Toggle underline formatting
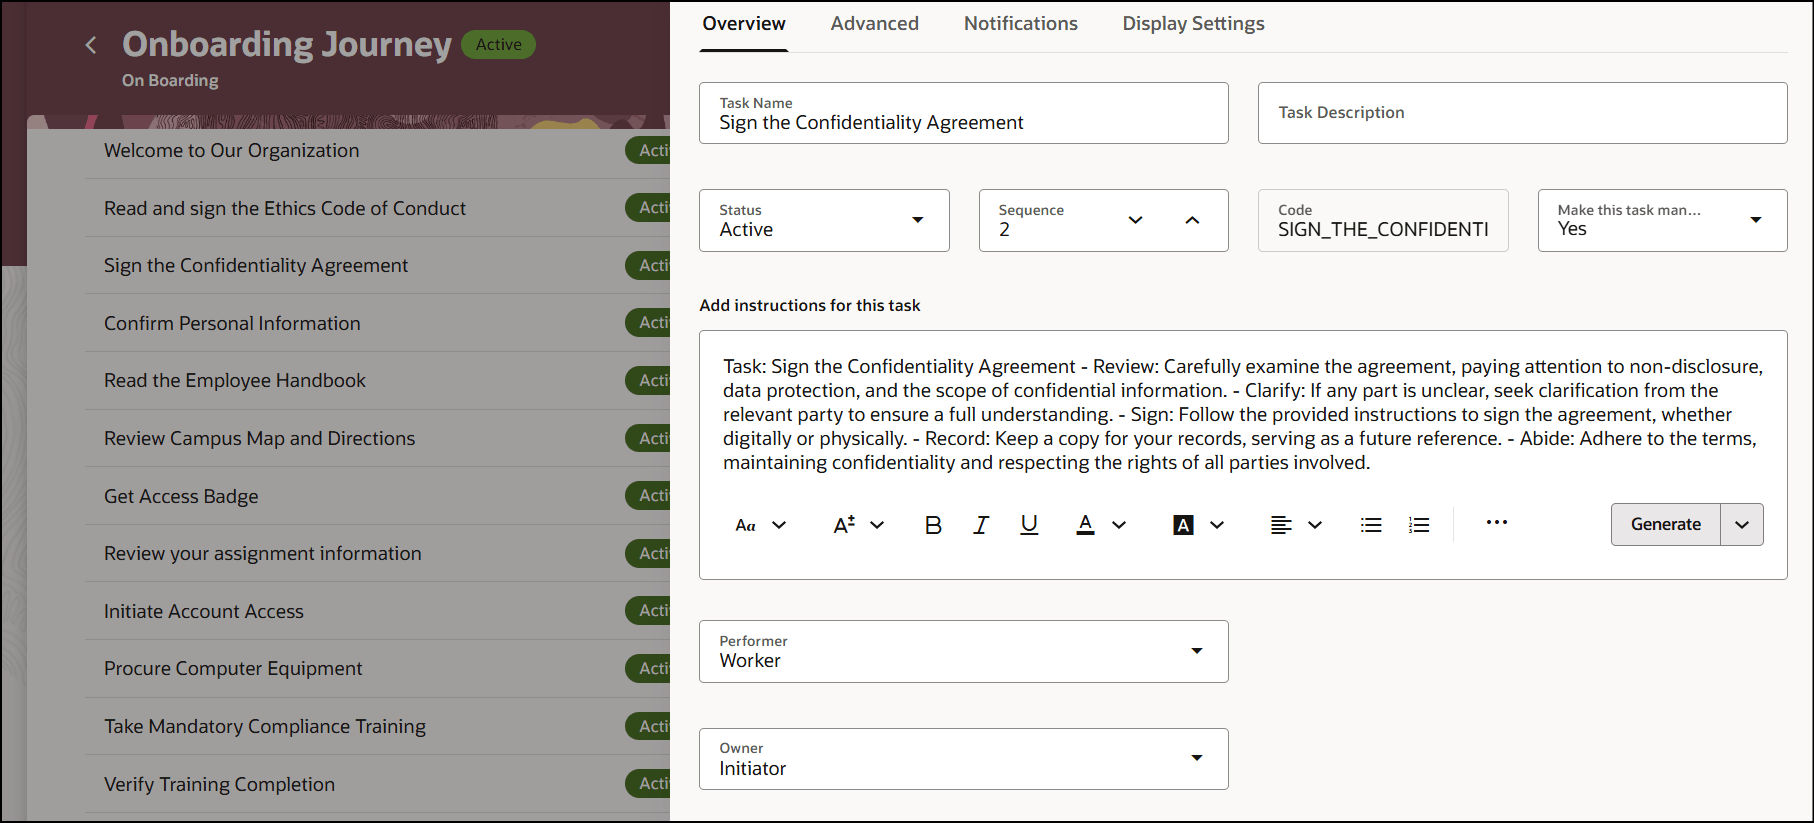The height and width of the screenshot is (823, 1814). tap(1029, 525)
